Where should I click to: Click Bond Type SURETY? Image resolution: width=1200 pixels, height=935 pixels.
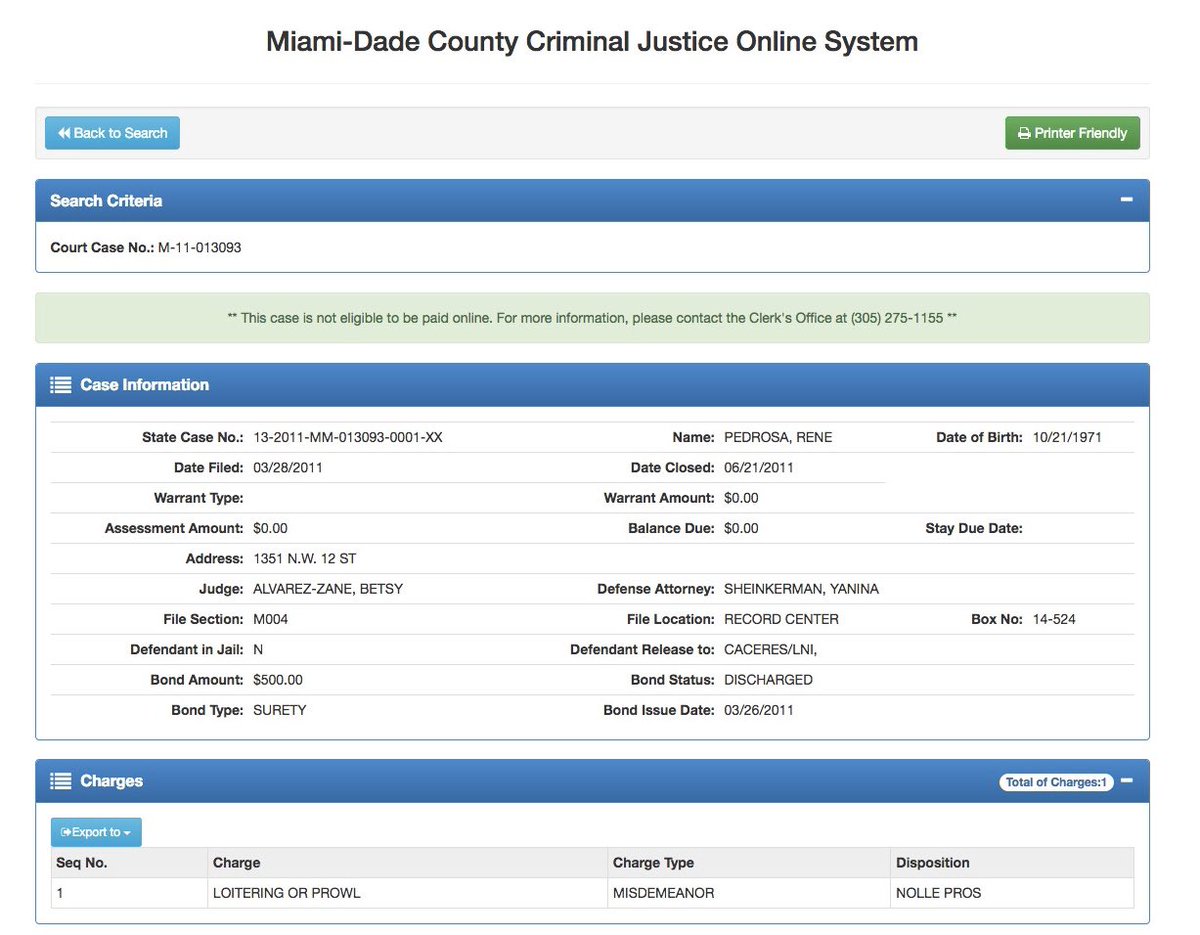tap(280, 710)
